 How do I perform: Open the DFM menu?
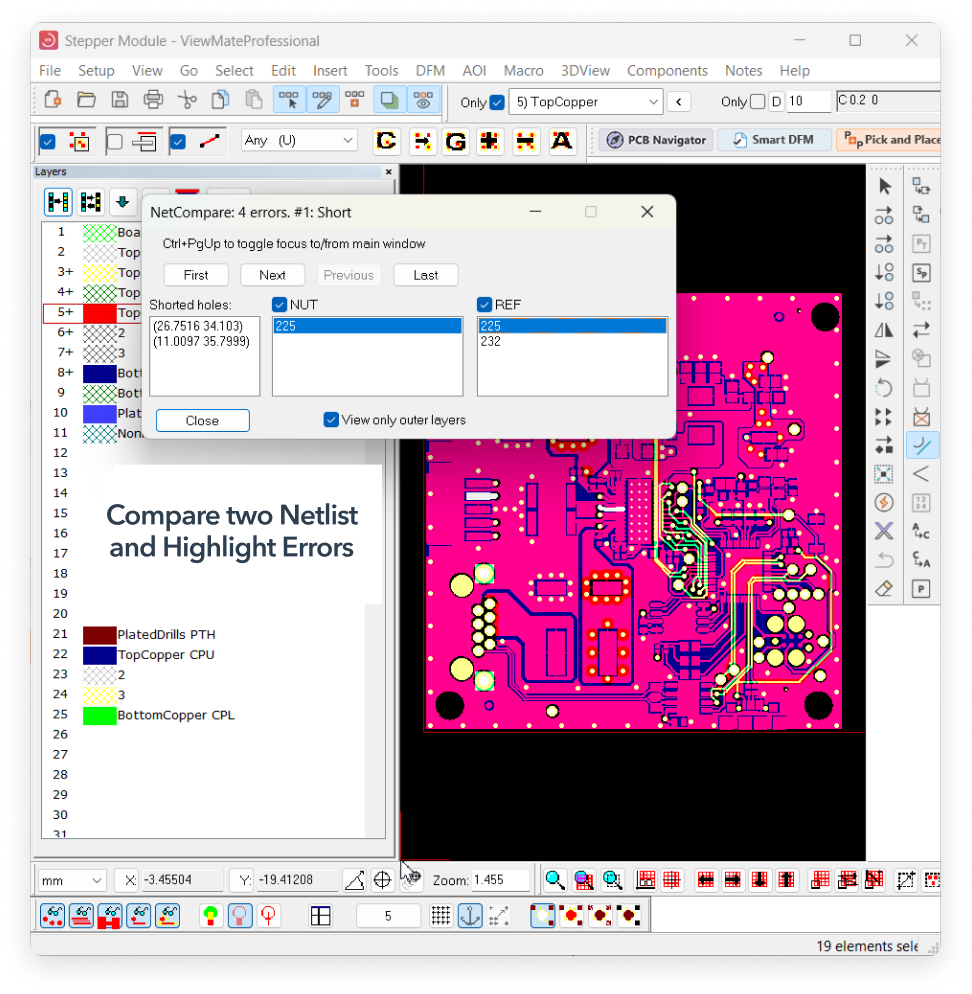tap(430, 71)
